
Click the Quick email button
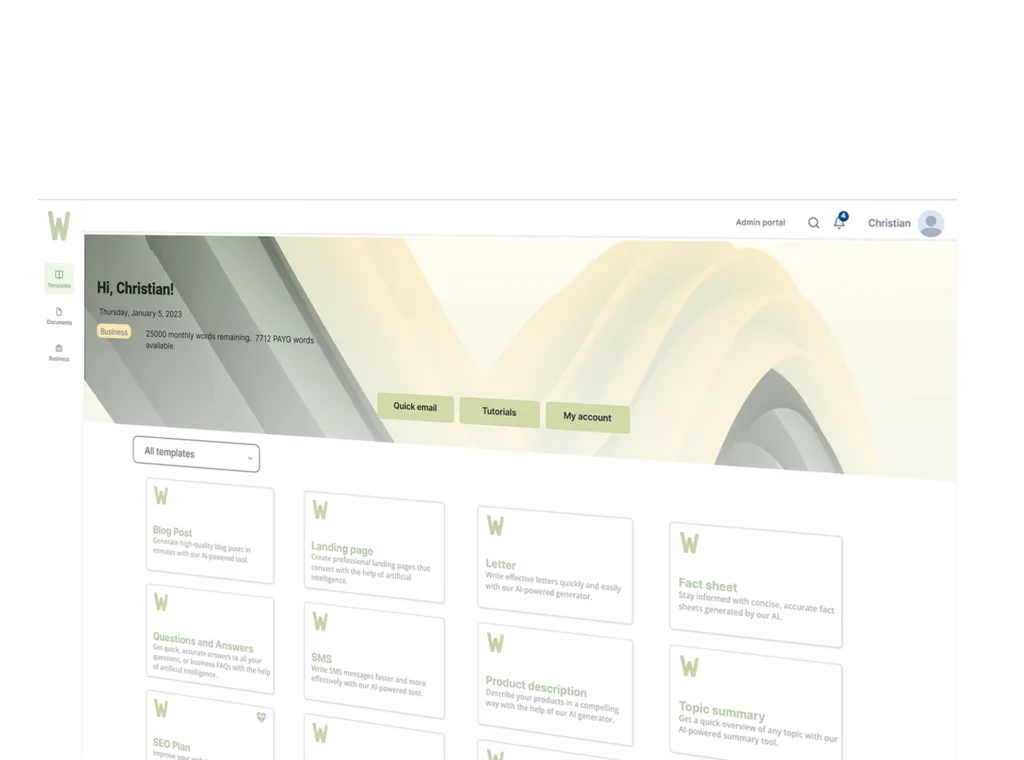pyautogui.click(x=415, y=407)
